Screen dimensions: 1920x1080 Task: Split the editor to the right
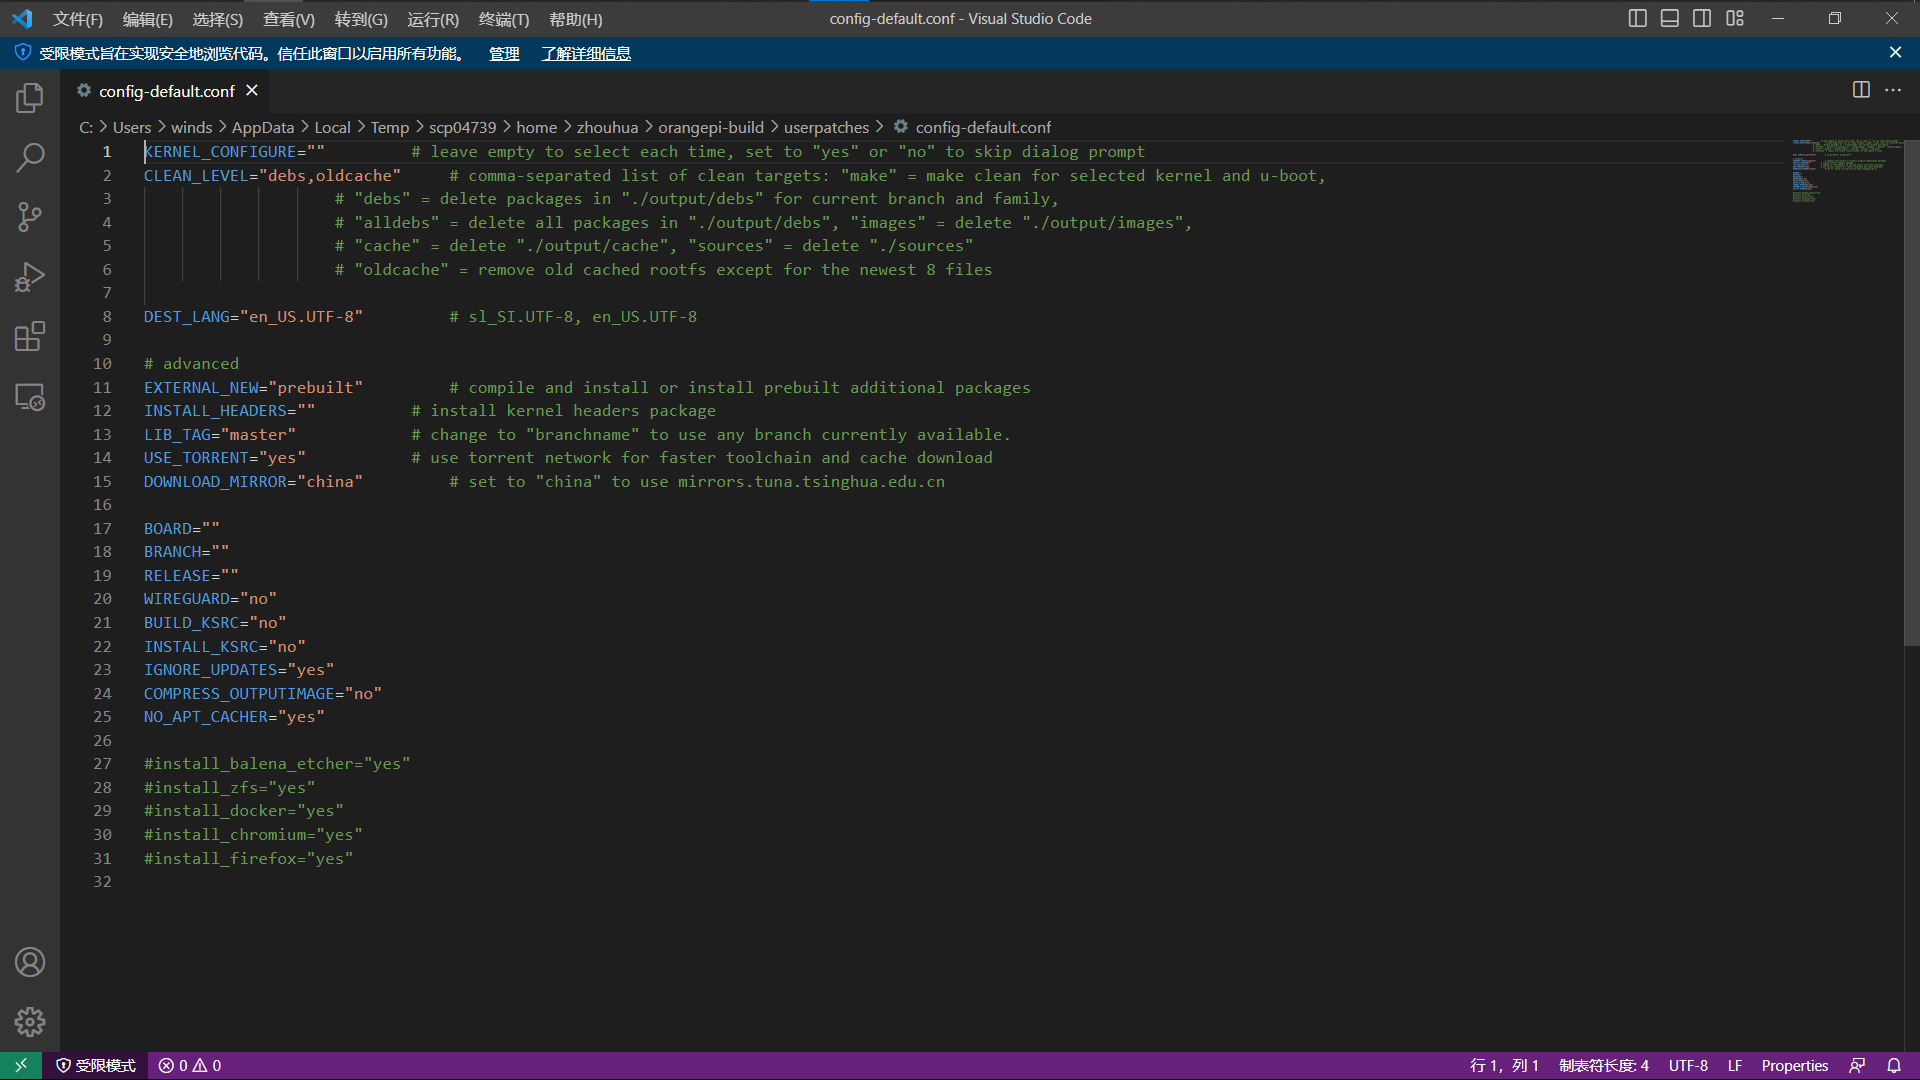(1861, 90)
